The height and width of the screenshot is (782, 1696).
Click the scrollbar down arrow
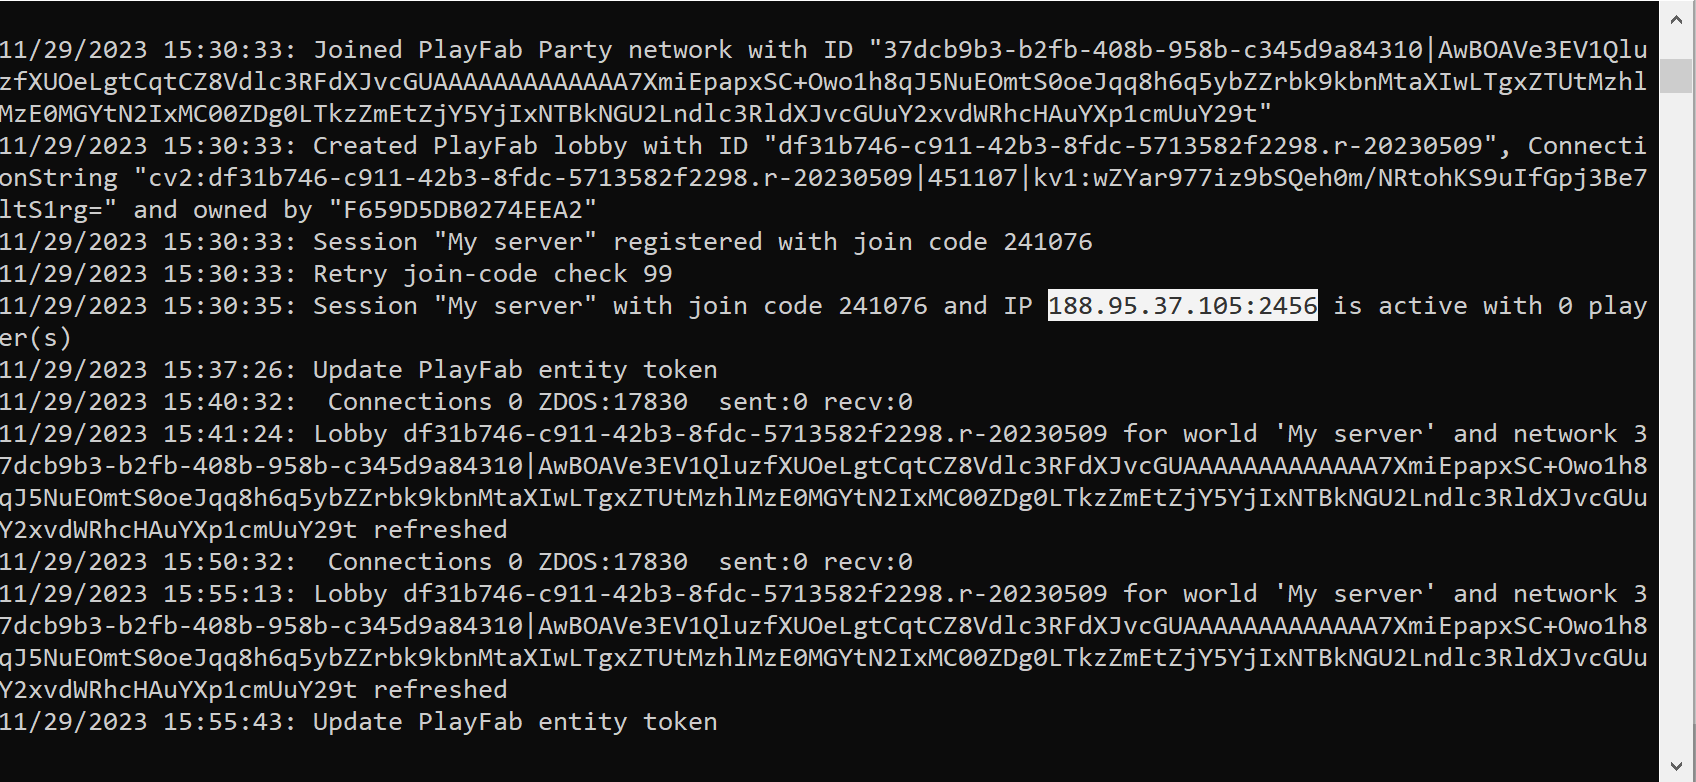1676,767
